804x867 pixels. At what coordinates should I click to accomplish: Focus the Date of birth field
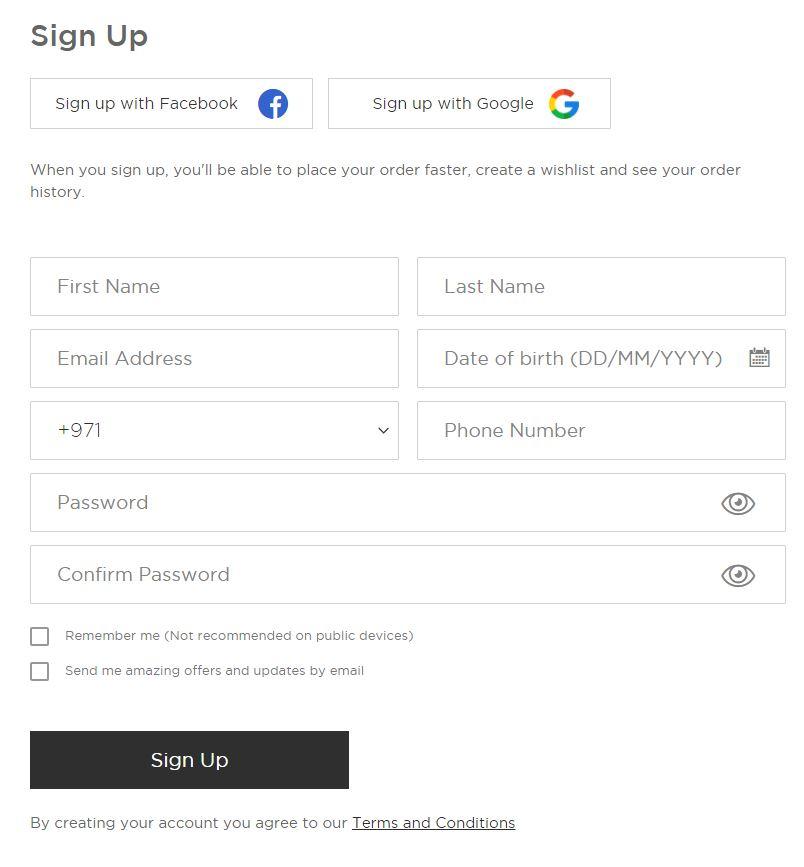coord(583,359)
